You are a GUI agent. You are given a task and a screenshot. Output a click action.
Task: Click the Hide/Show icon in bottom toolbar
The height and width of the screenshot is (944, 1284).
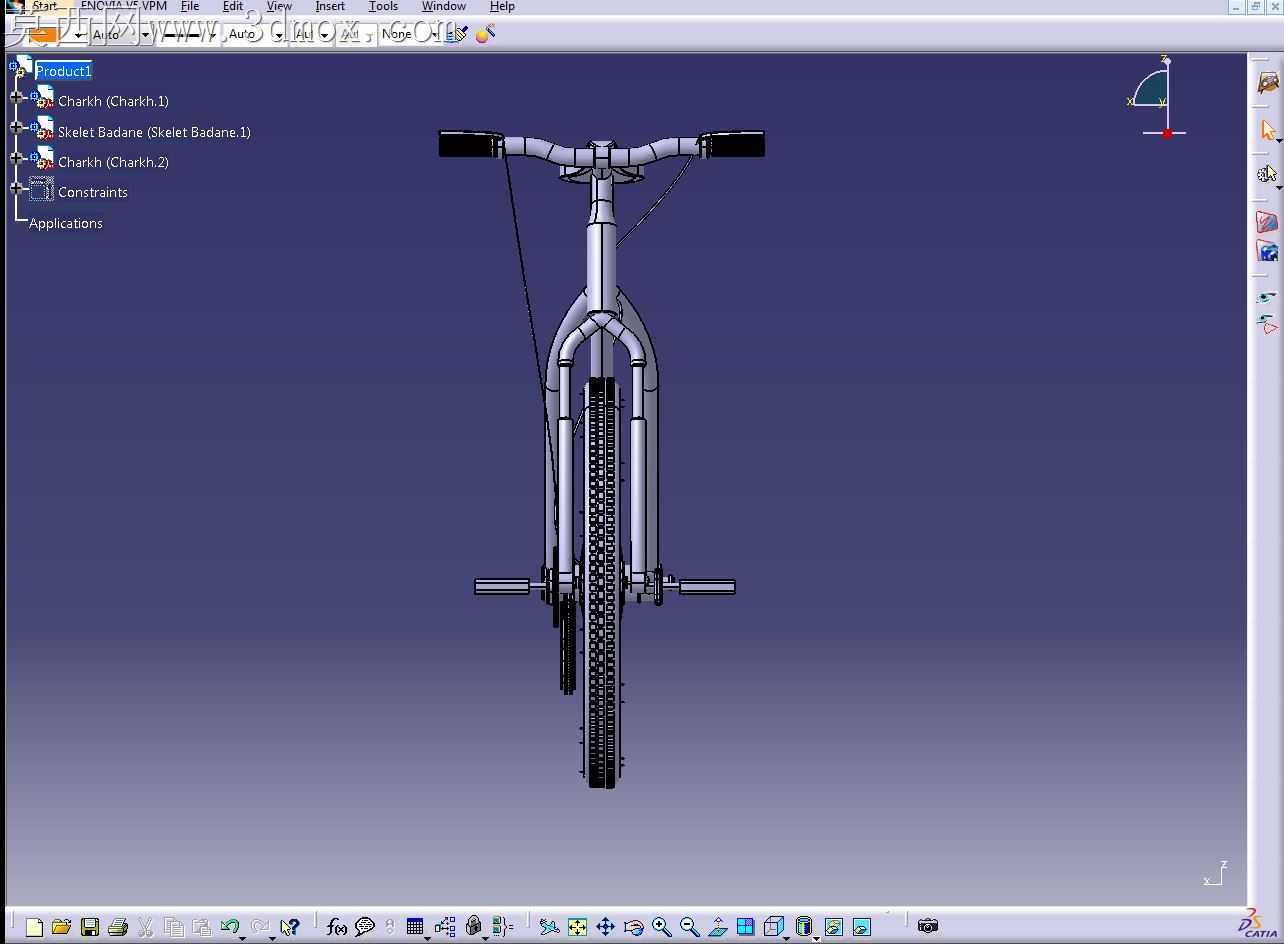833,927
